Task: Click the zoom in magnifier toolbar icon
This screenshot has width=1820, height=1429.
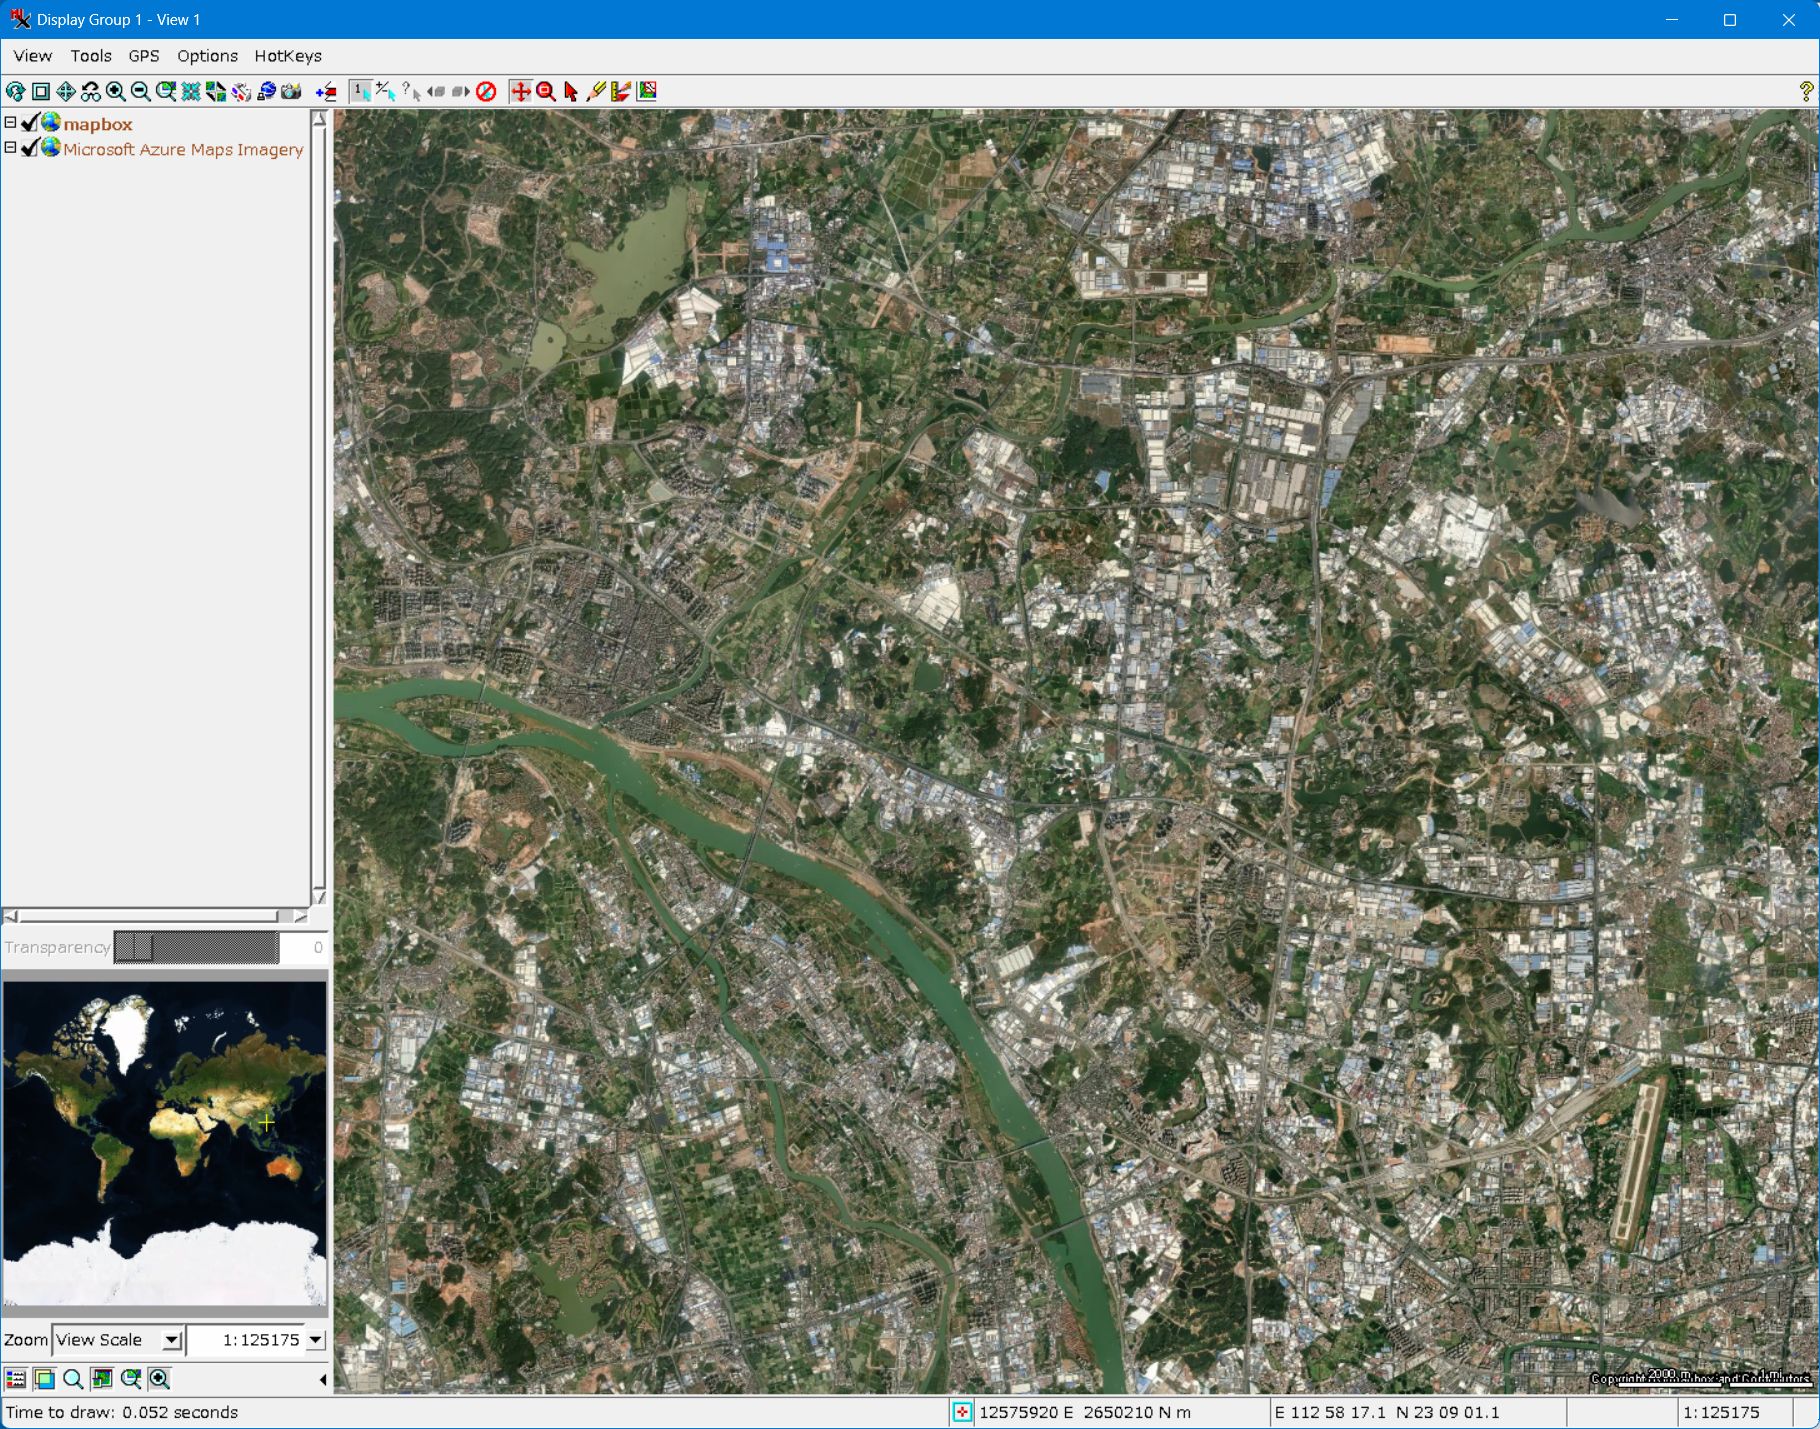Action: [116, 92]
